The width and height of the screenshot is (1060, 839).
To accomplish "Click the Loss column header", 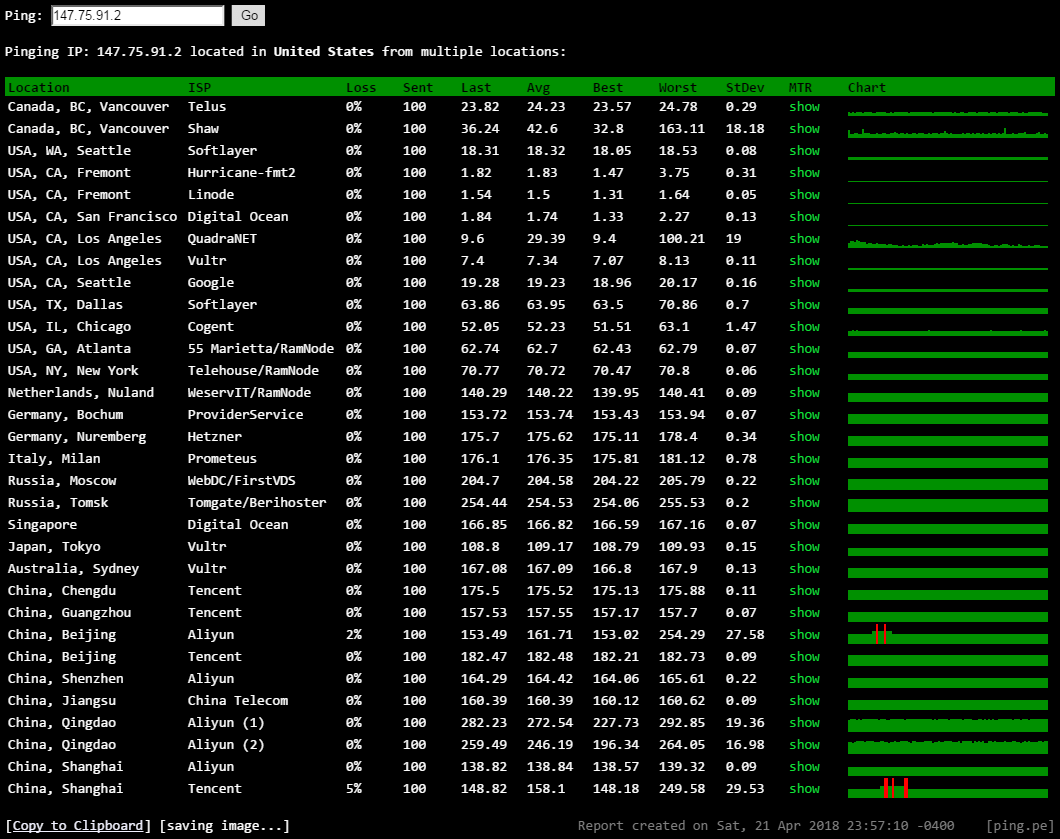I will pos(361,87).
